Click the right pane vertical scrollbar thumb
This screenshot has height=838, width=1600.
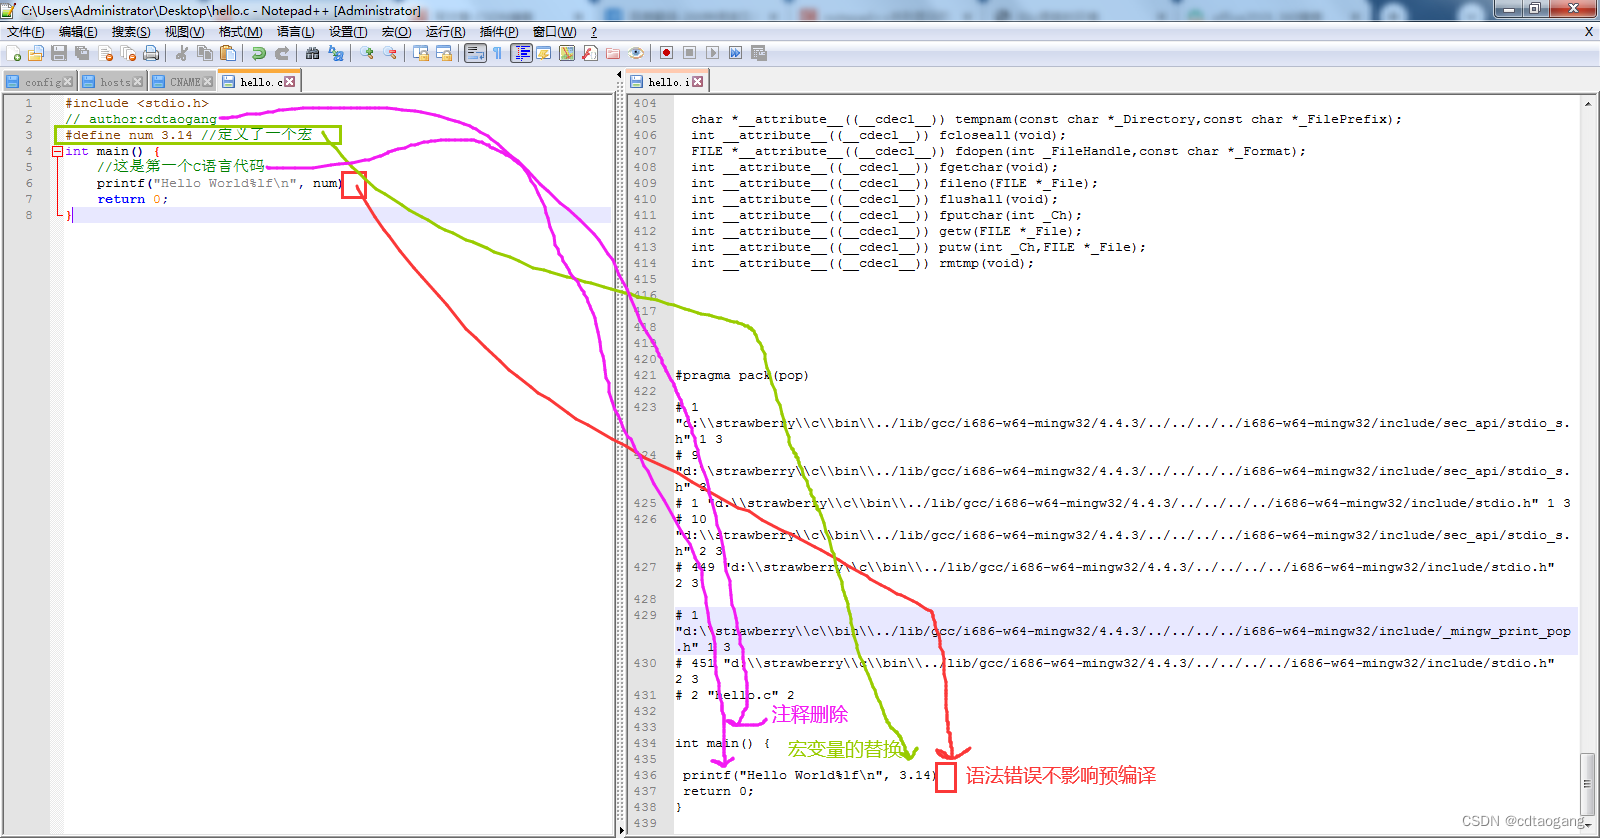[1588, 785]
